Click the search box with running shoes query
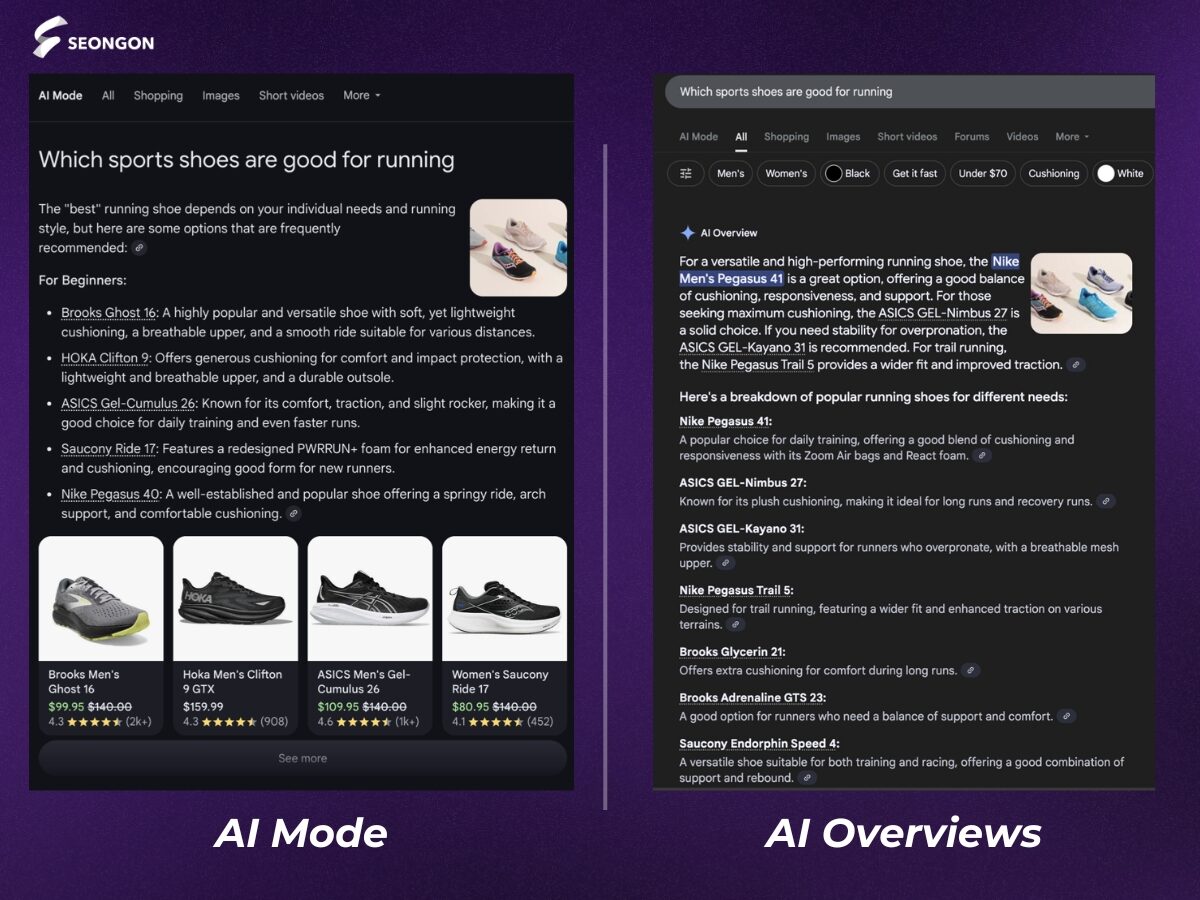Screen dimensions: 1200x900 point(909,92)
